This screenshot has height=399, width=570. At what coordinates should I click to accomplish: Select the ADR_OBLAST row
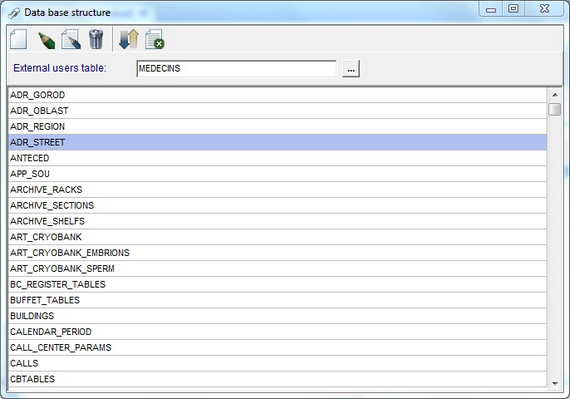point(277,110)
